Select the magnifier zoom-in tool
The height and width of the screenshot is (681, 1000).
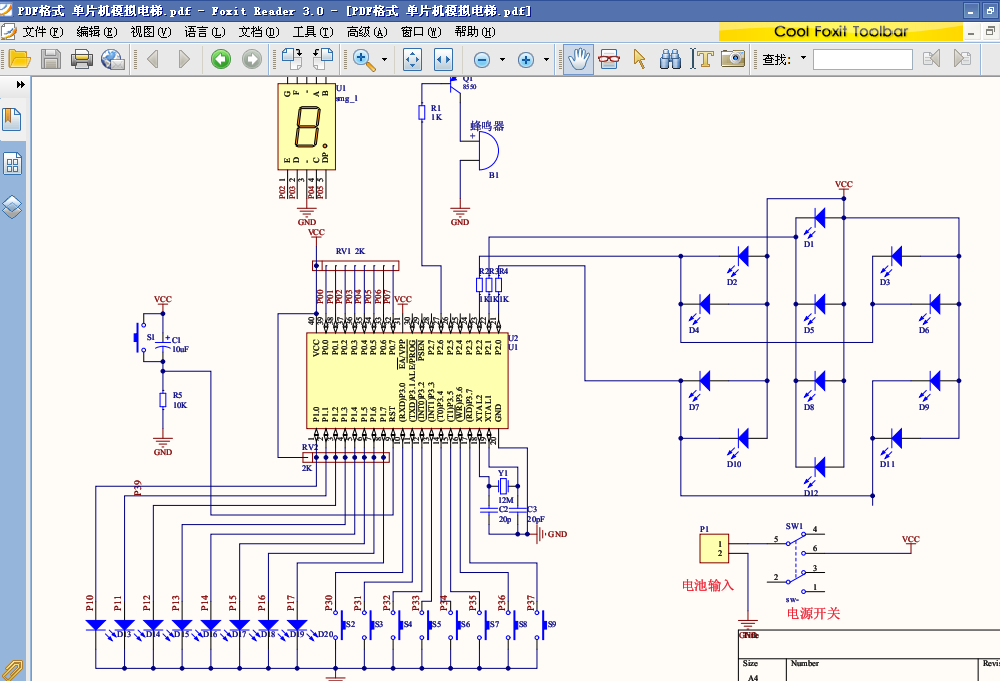(x=364, y=59)
